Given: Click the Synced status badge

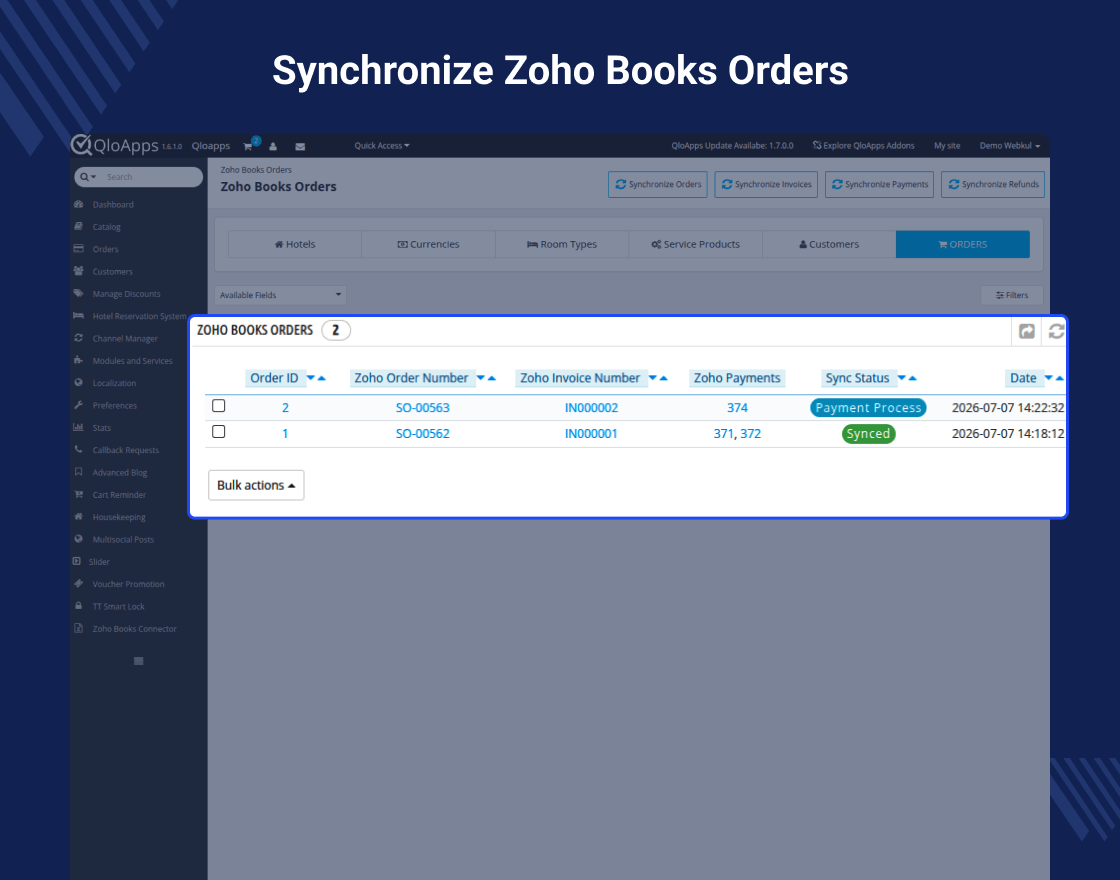Looking at the screenshot, I should (869, 434).
